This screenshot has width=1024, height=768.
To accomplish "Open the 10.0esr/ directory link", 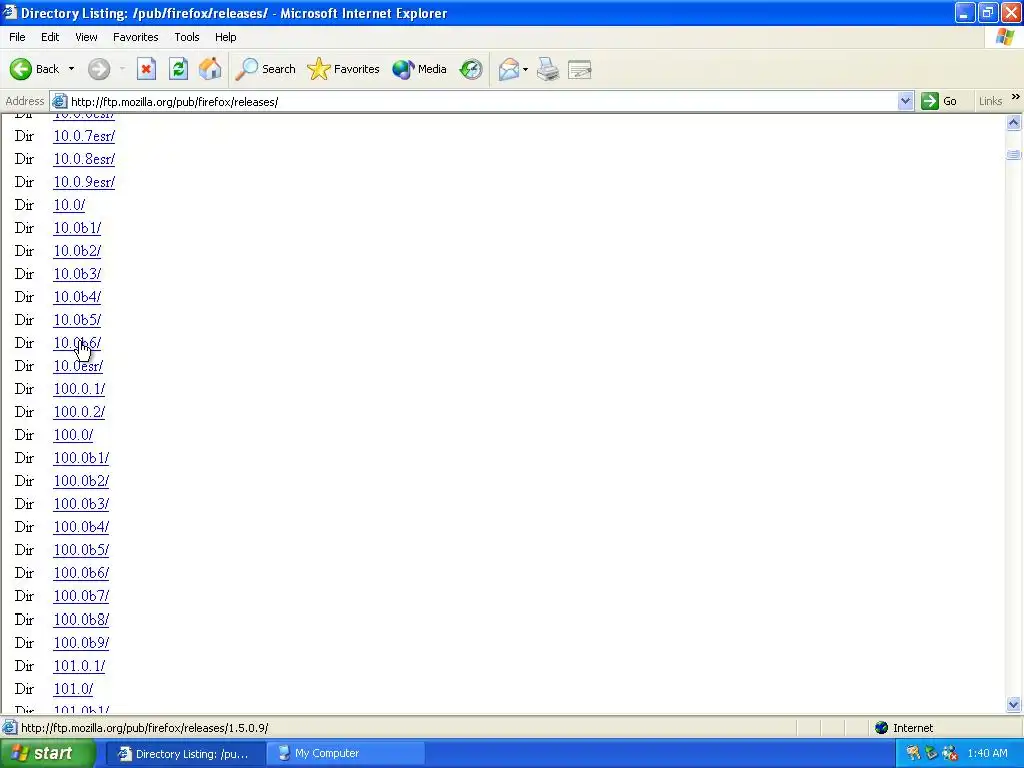I will tap(78, 366).
